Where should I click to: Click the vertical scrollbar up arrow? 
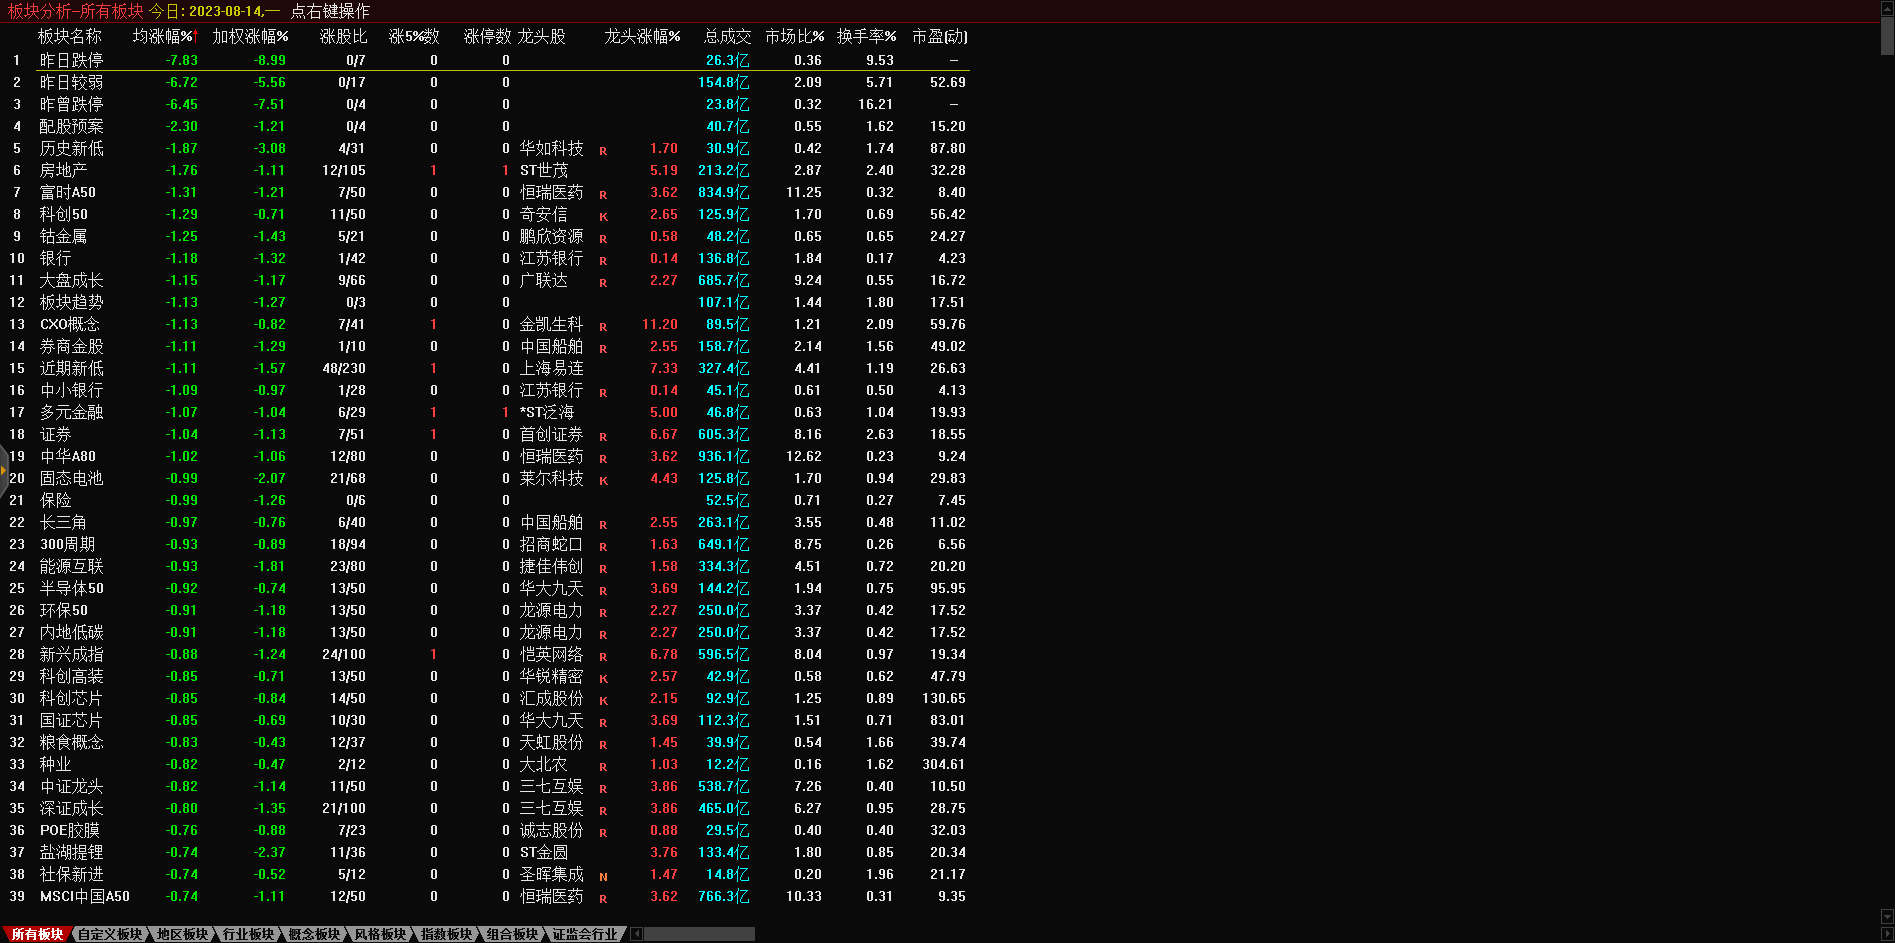[1887, 7]
